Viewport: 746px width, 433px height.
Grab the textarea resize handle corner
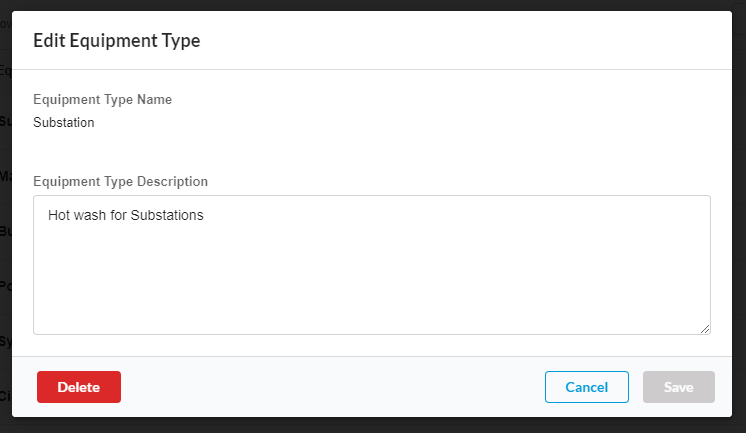[705, 328]
